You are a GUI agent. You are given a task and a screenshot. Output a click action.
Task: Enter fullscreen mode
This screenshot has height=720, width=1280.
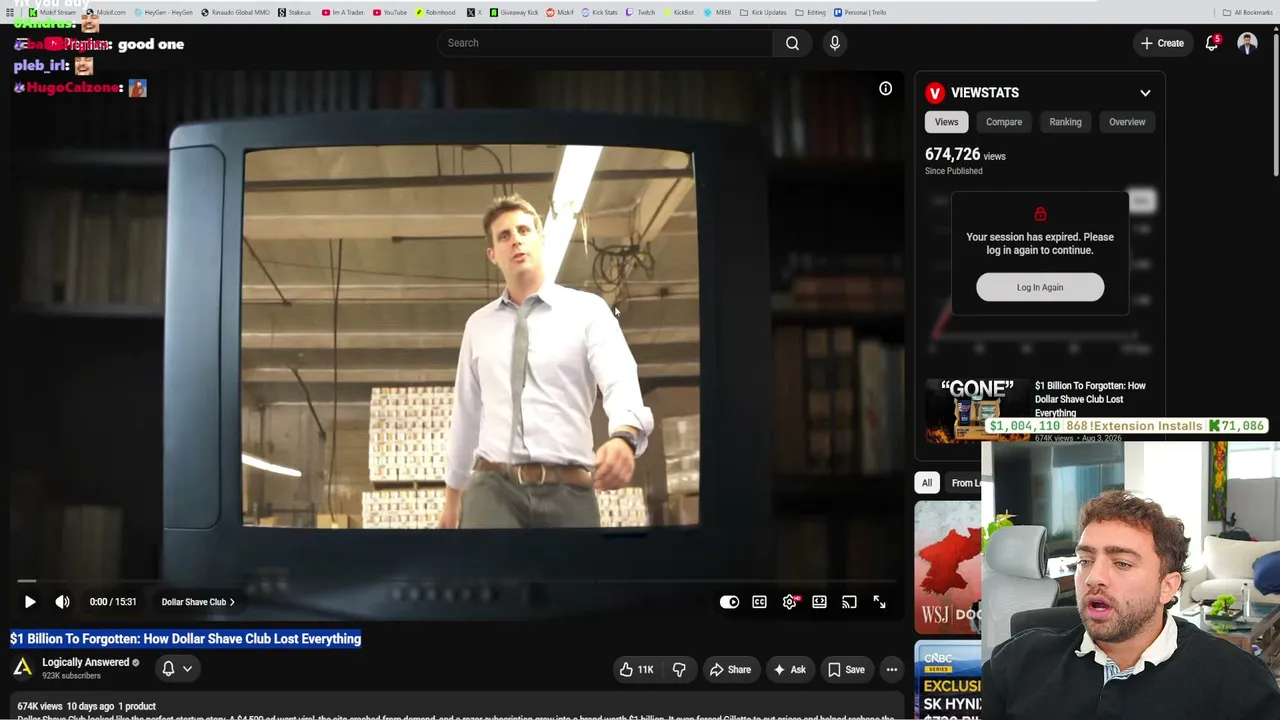pyautogui.click(x=879, y=602)
